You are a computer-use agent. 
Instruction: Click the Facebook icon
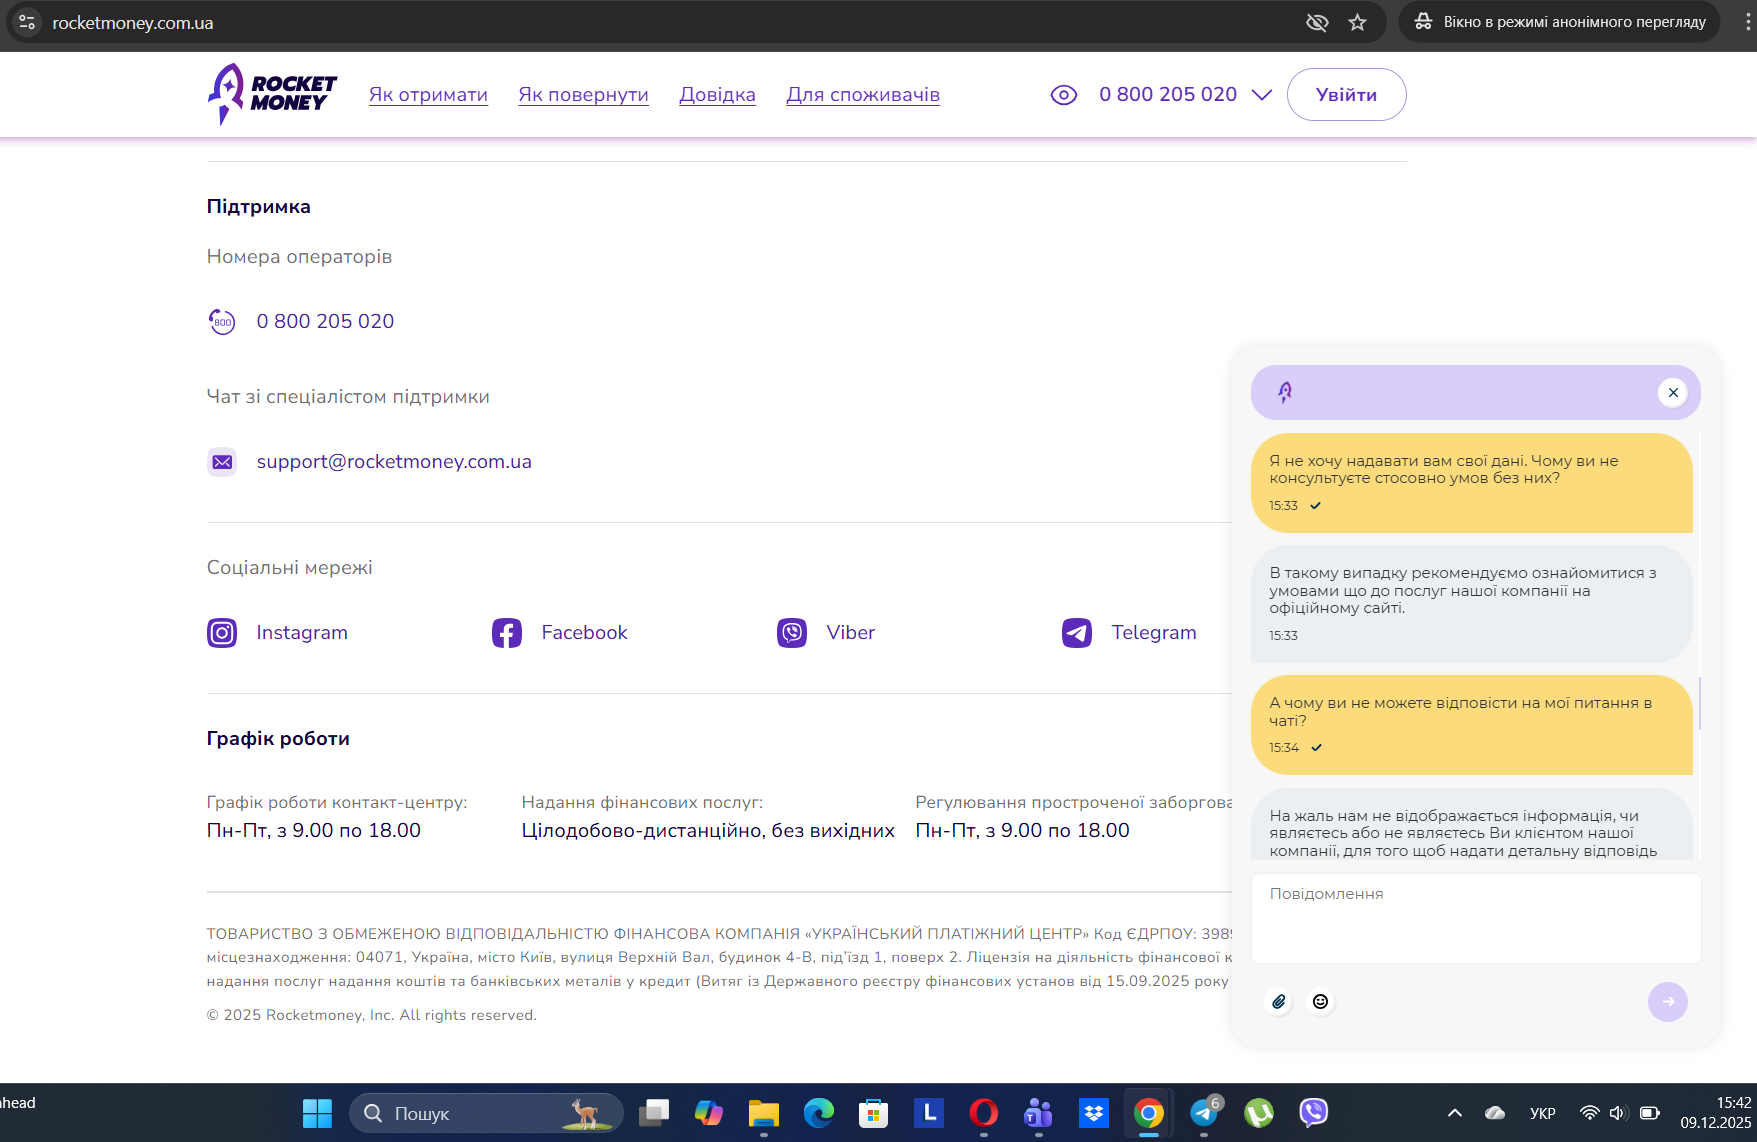point(507,633)
